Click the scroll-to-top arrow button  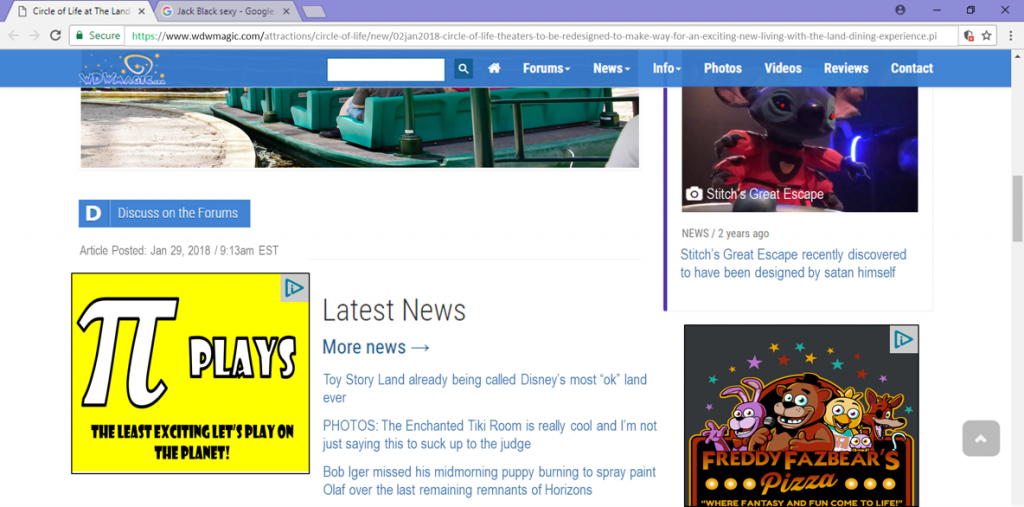point(981,438)
